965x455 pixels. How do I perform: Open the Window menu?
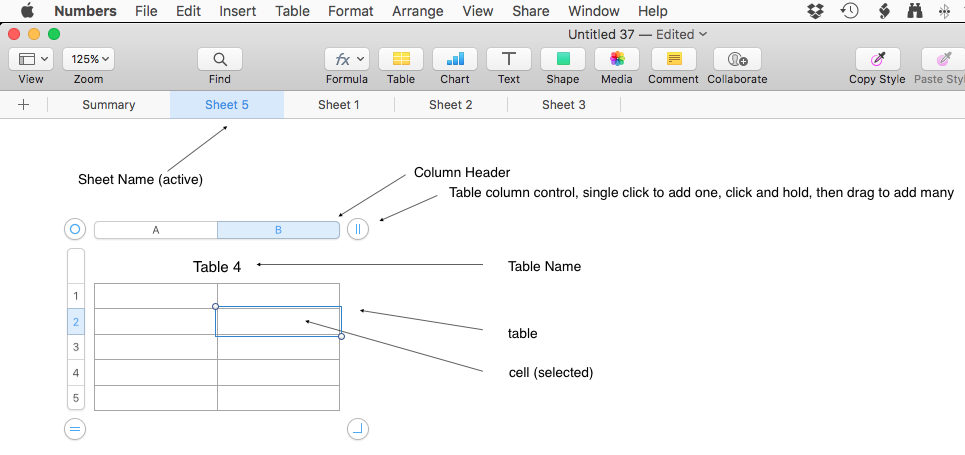[x=594, y=11]
